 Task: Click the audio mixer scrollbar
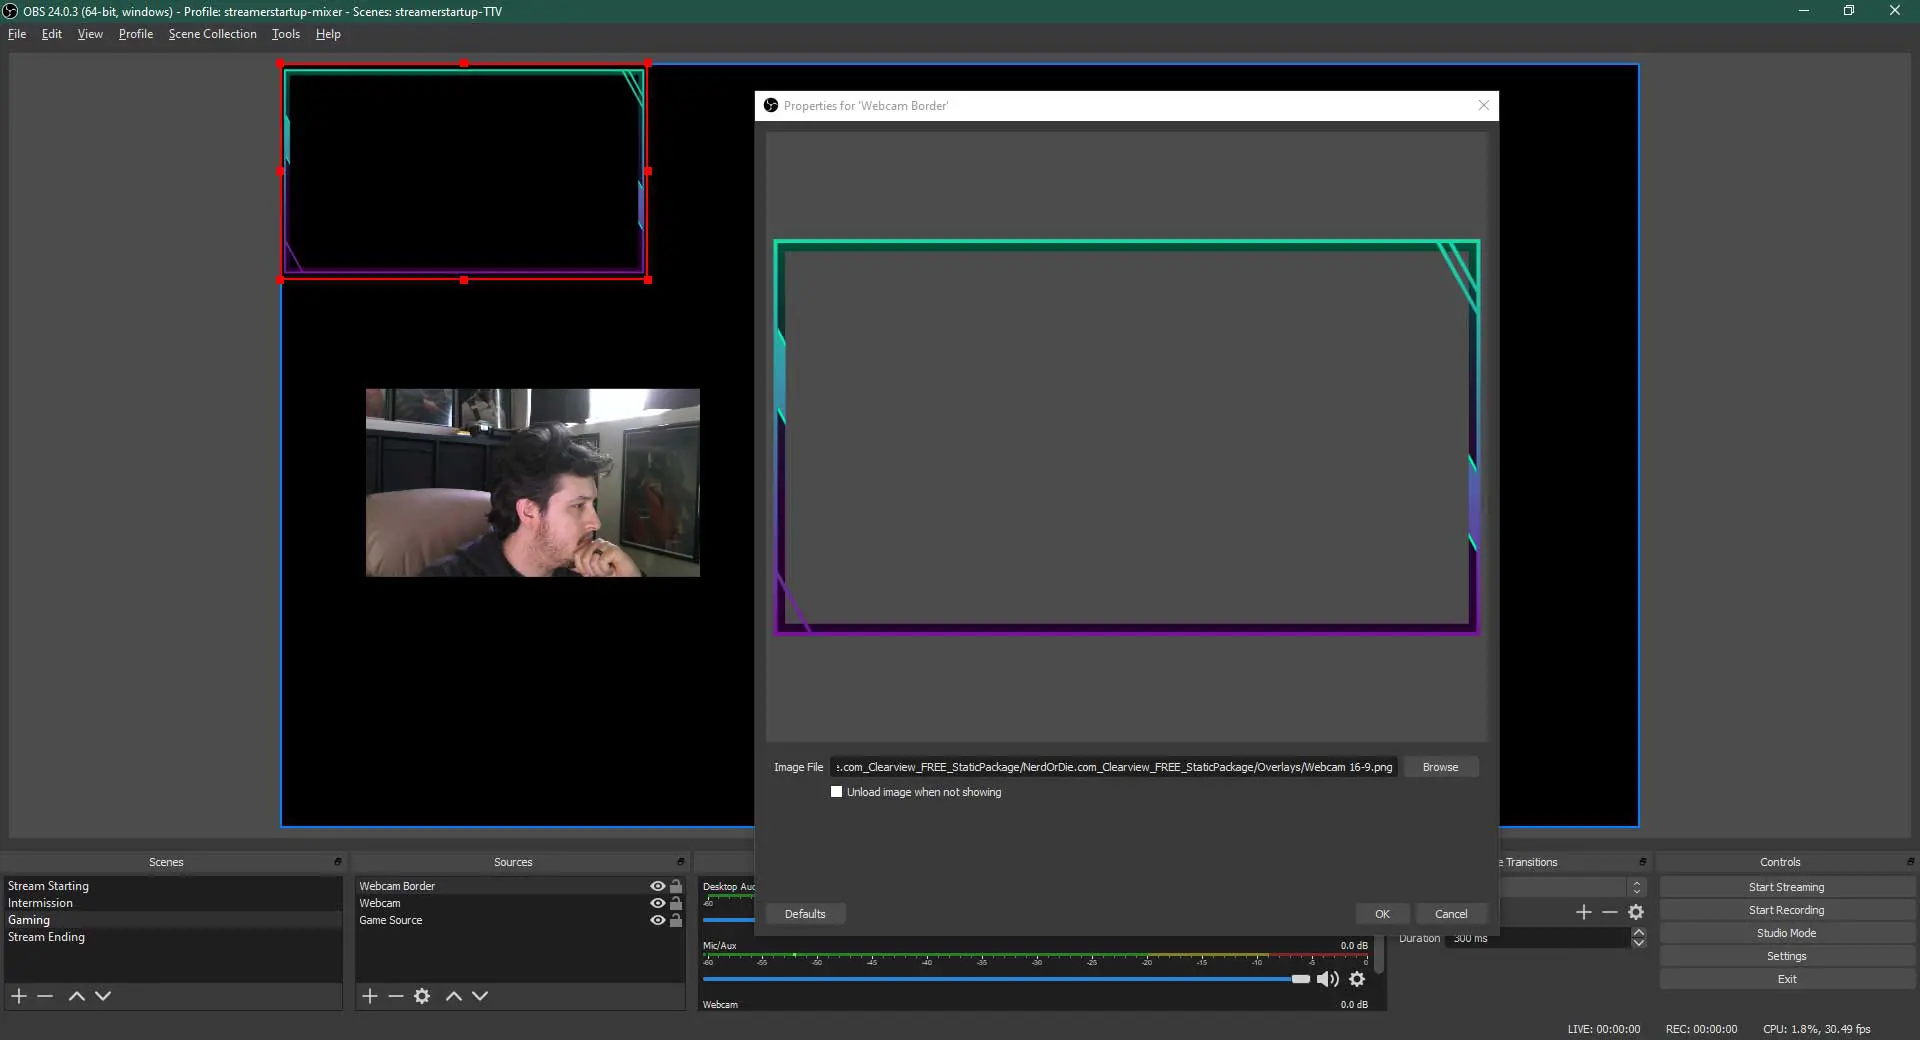point(1379,954)
